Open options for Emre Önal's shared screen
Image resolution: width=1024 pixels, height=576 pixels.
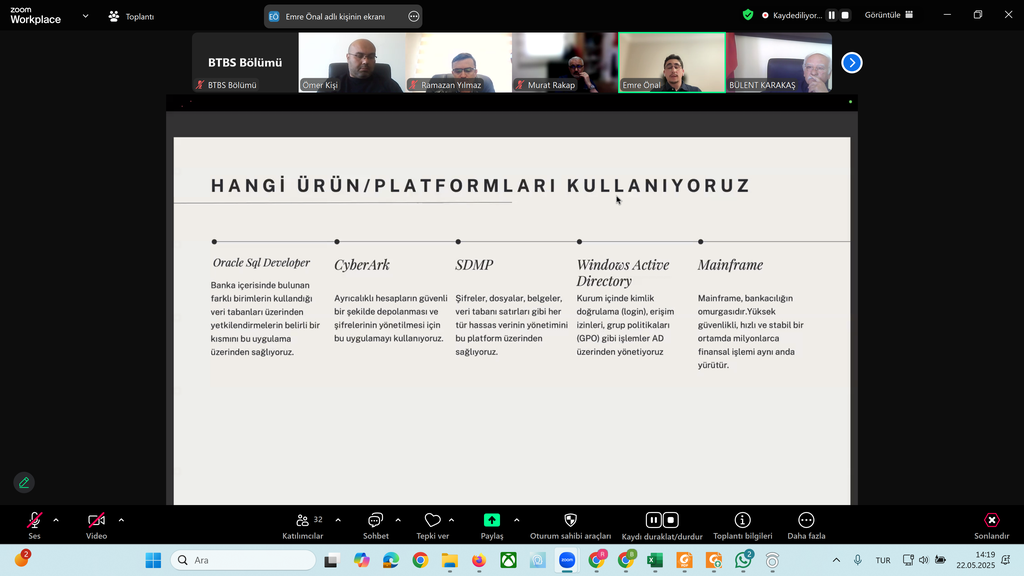(413, 16)
